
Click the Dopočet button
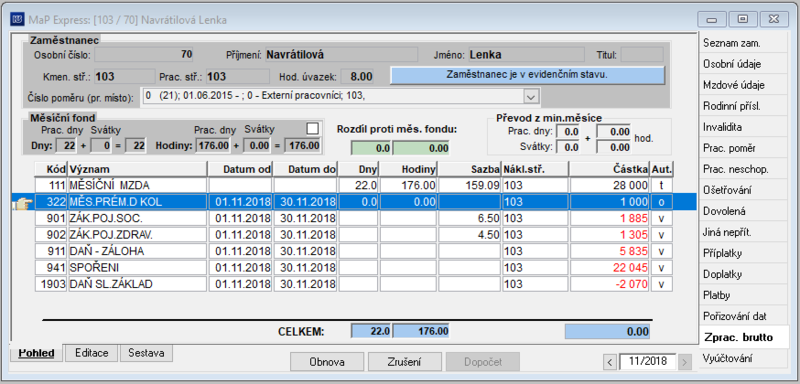coord(483,362)
